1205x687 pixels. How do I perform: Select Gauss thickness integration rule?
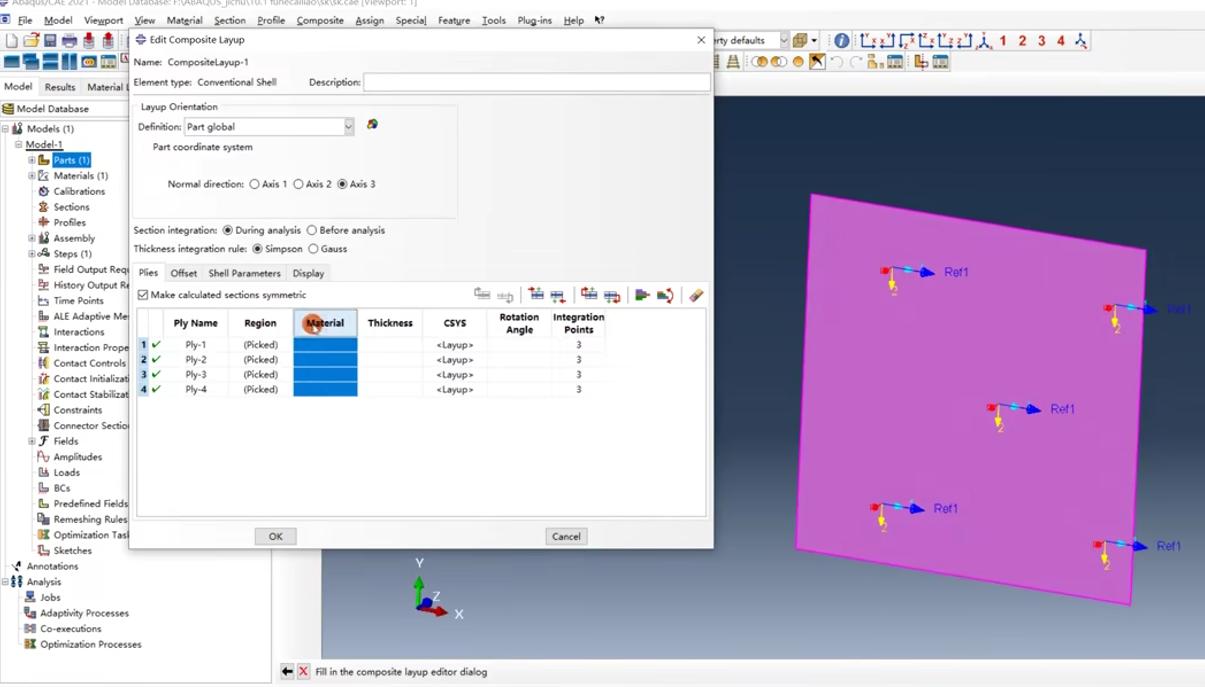[314, 249]
